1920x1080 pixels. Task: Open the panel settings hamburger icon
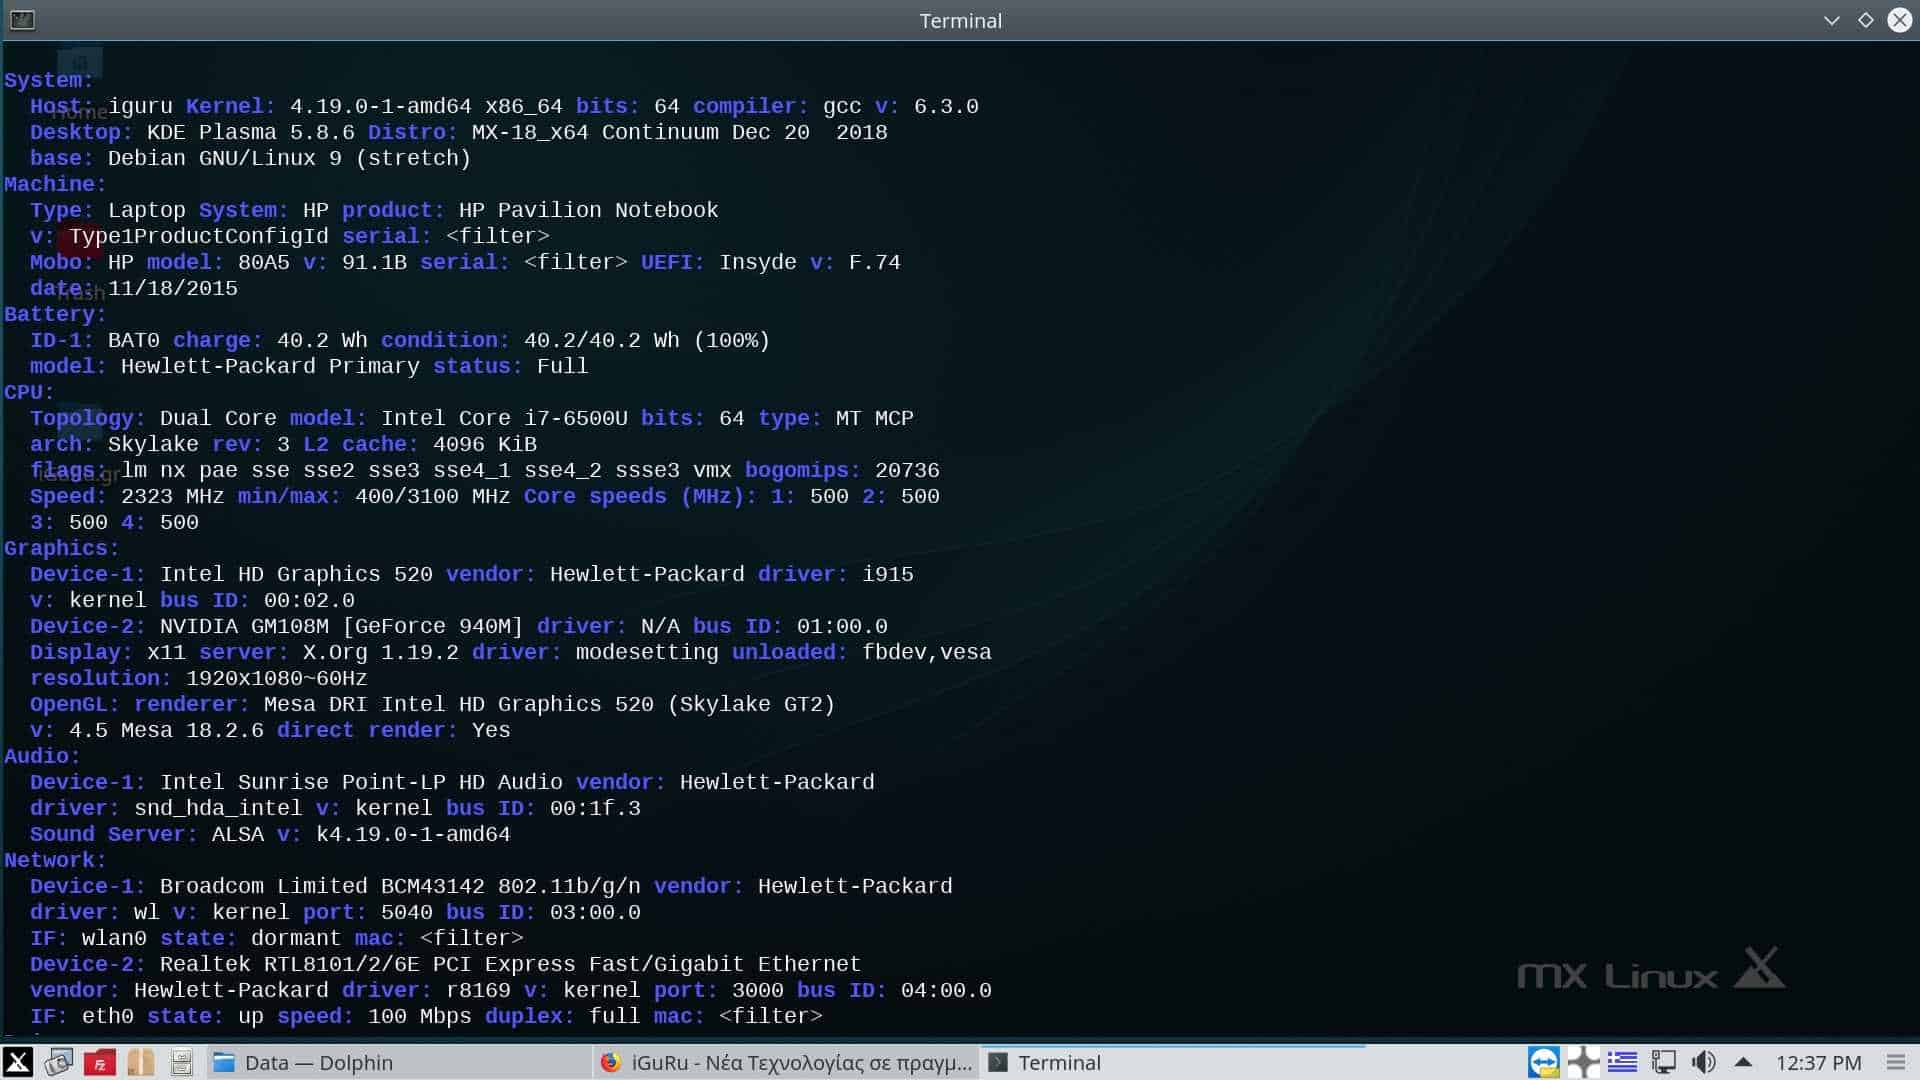click(1895, 1062)
